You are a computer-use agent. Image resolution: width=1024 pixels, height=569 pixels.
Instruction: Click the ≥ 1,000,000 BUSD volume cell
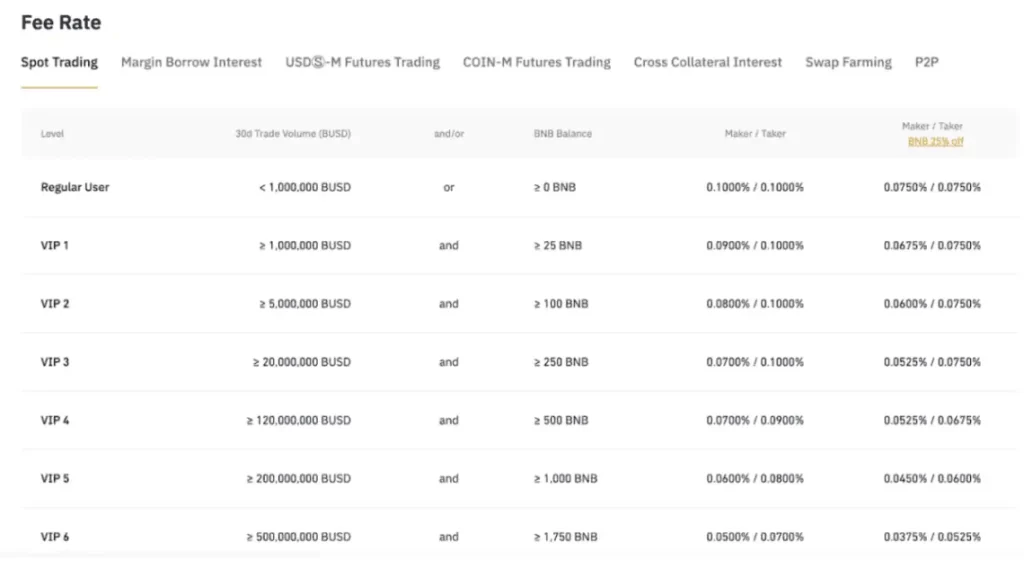[305, 246]
